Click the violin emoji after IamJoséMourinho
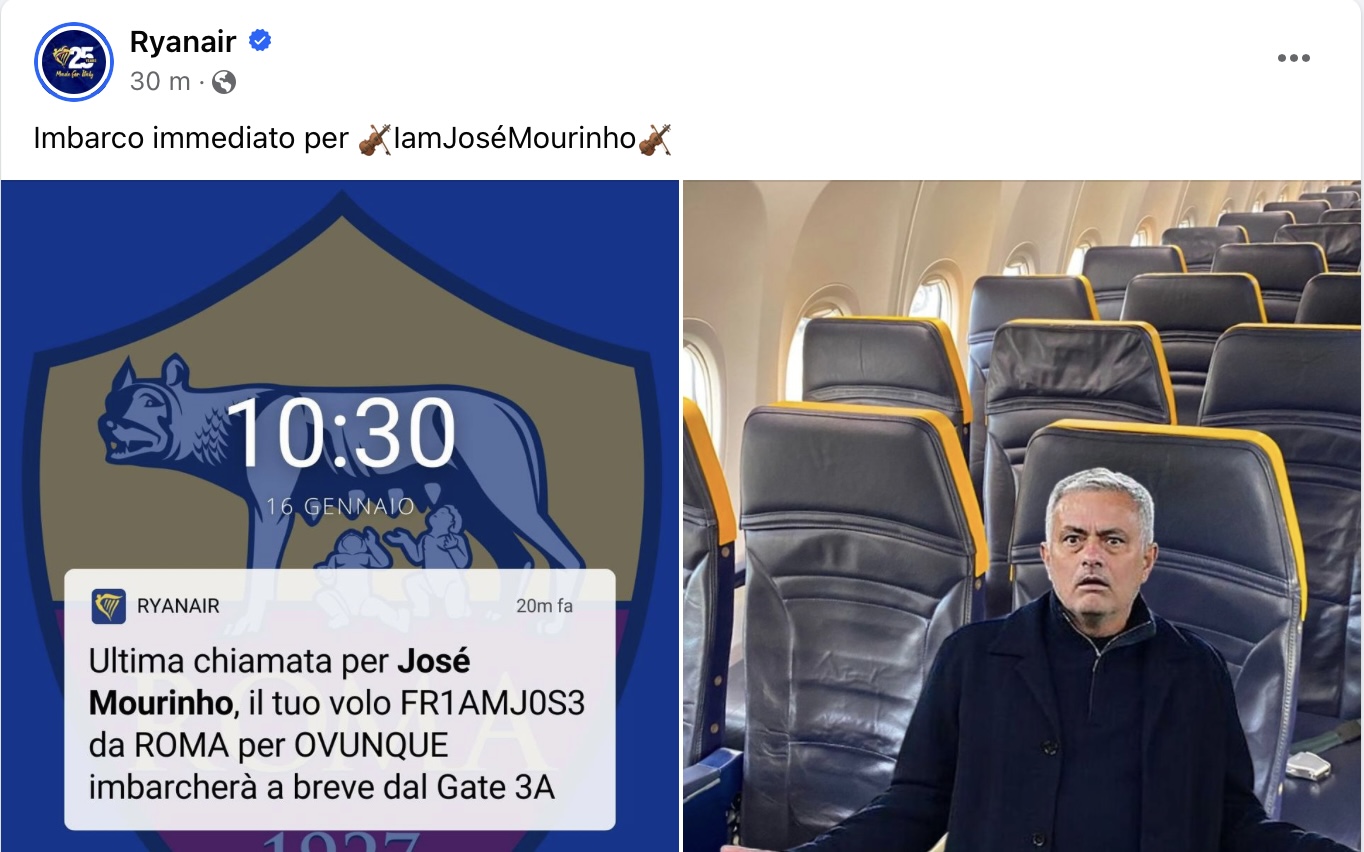 pyautogui.click(x=654, y=139)
